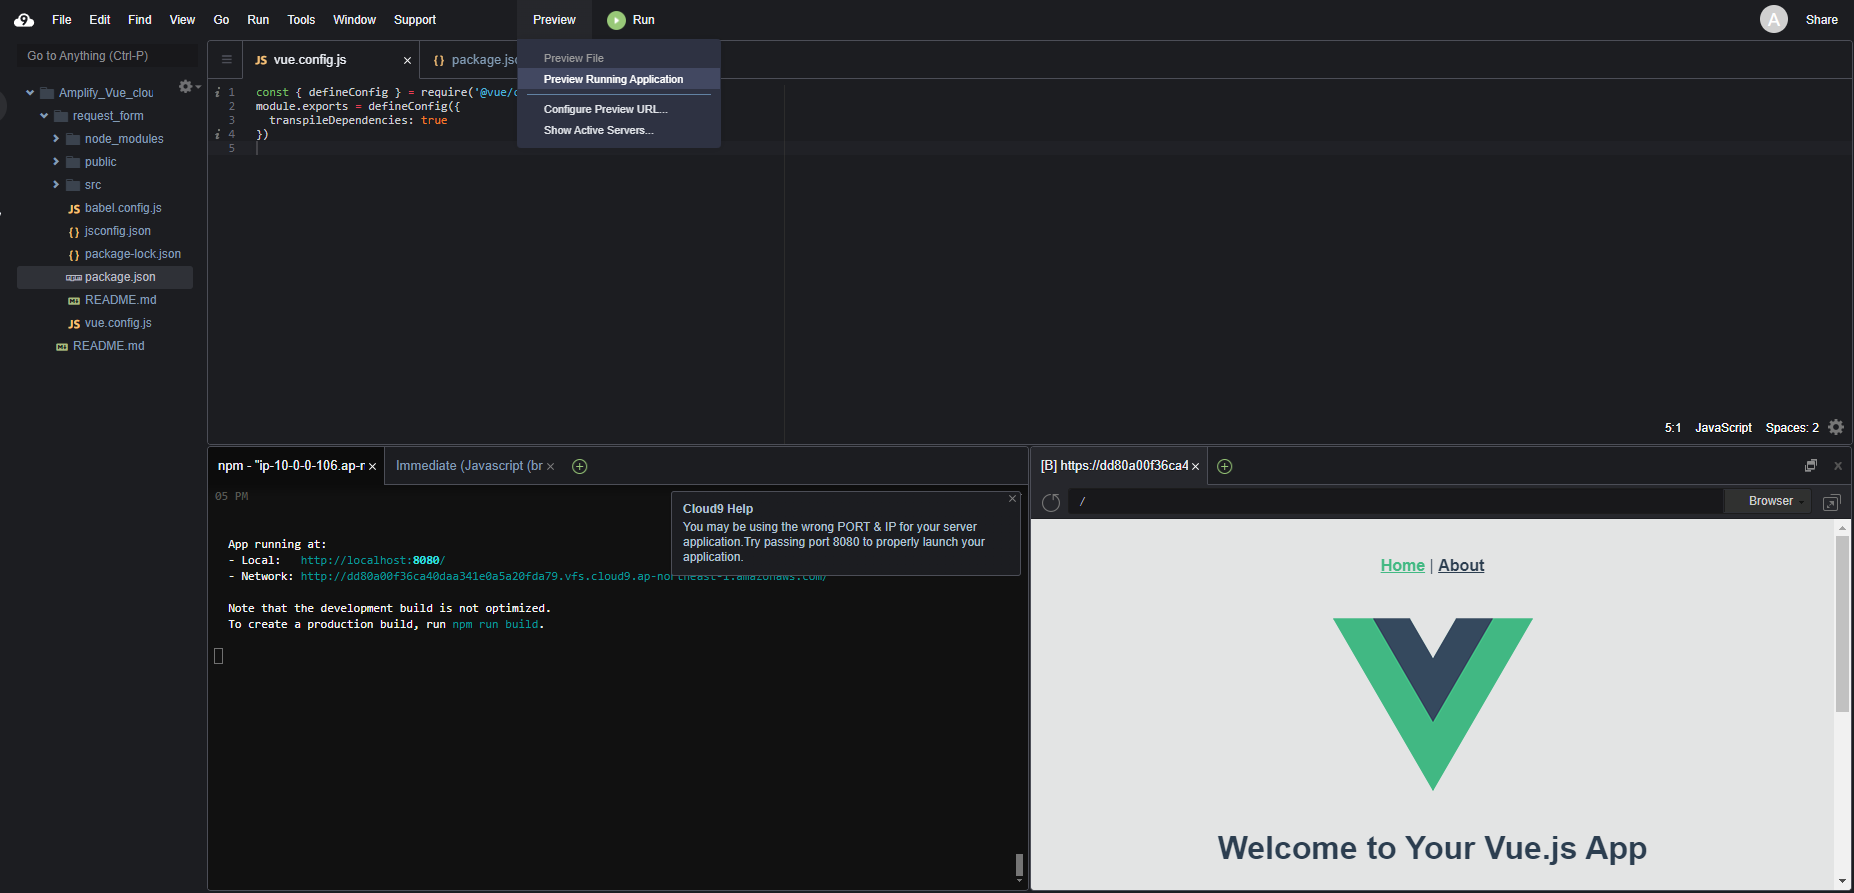Open the file tree settings gear
1854x893 pixels.
[x=186, y=87]
